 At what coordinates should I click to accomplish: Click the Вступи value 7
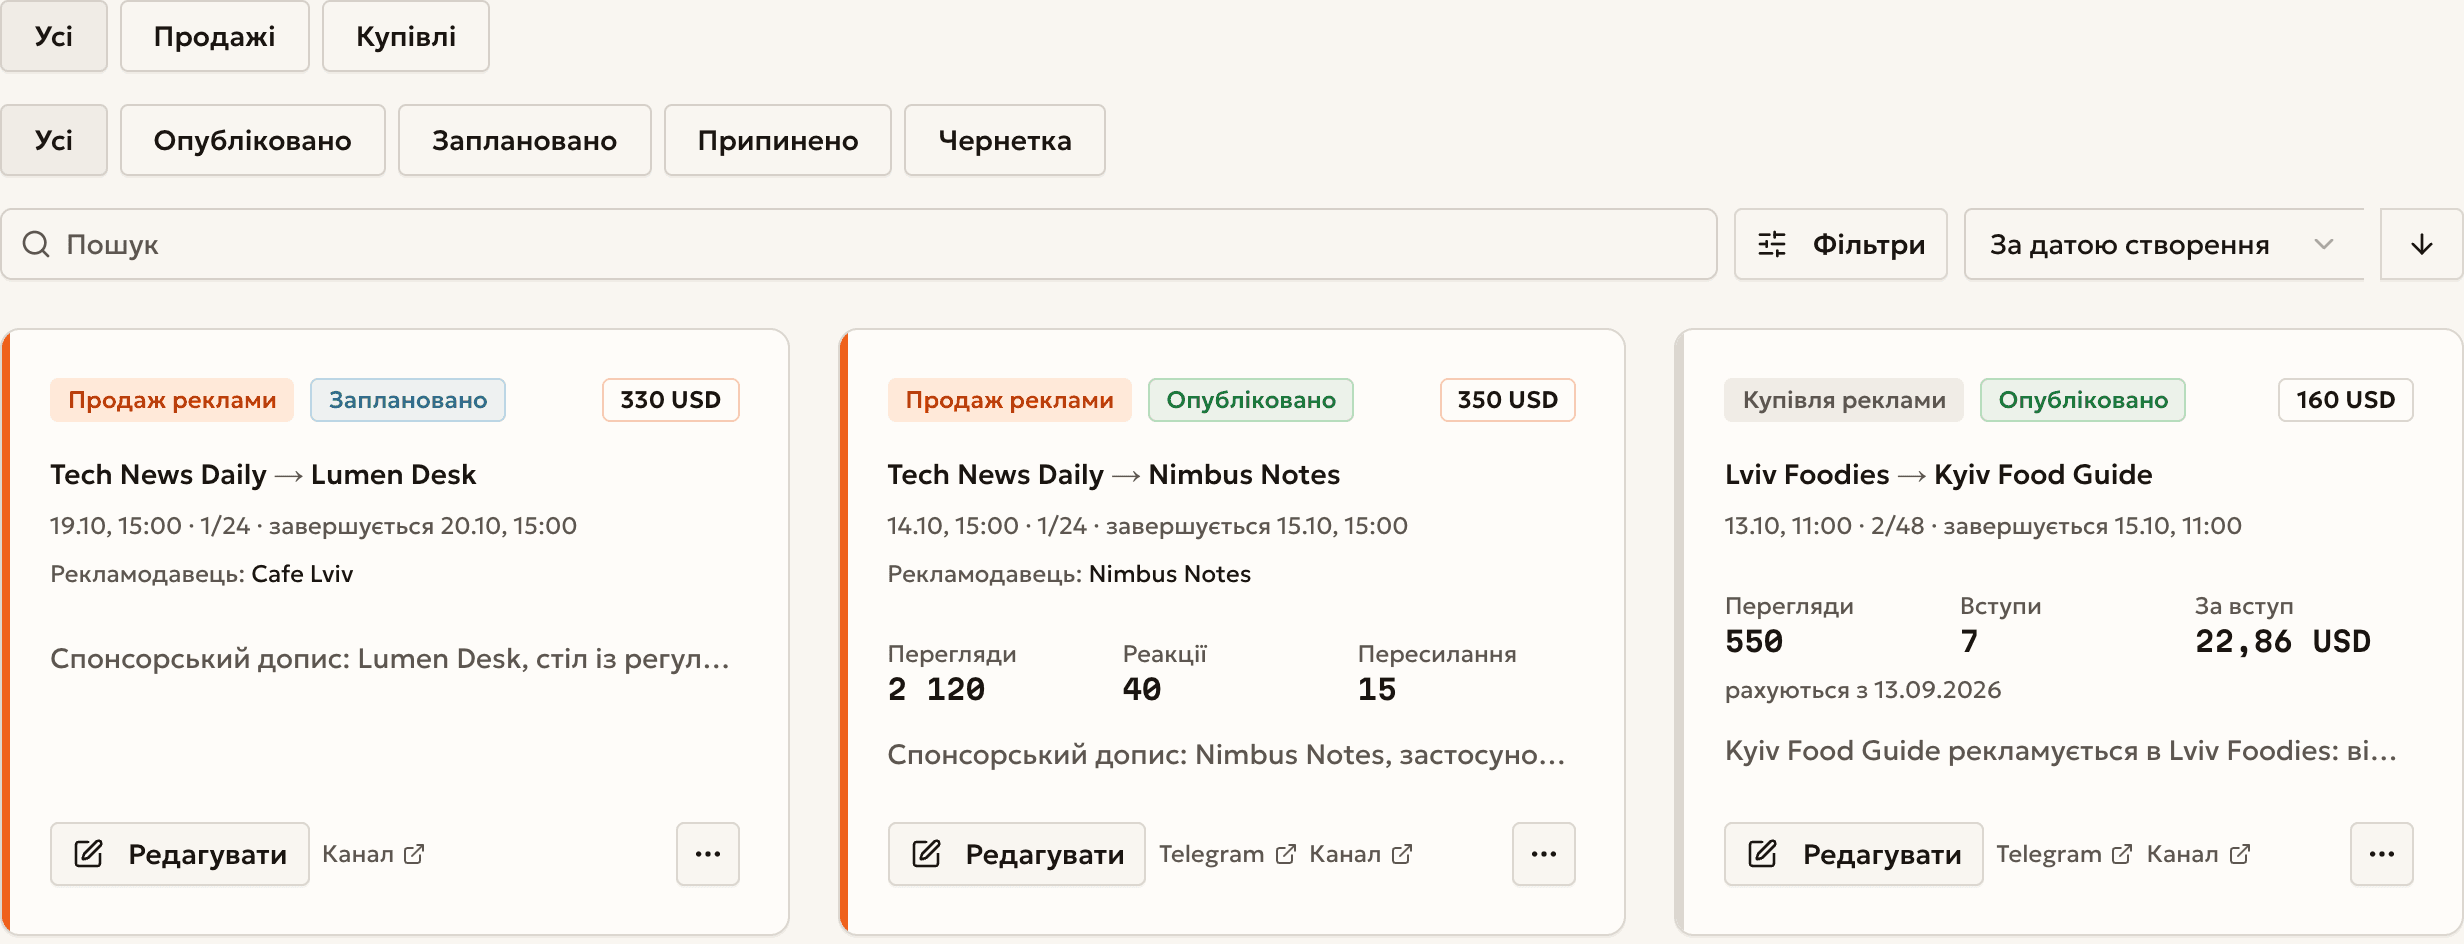1969,641
